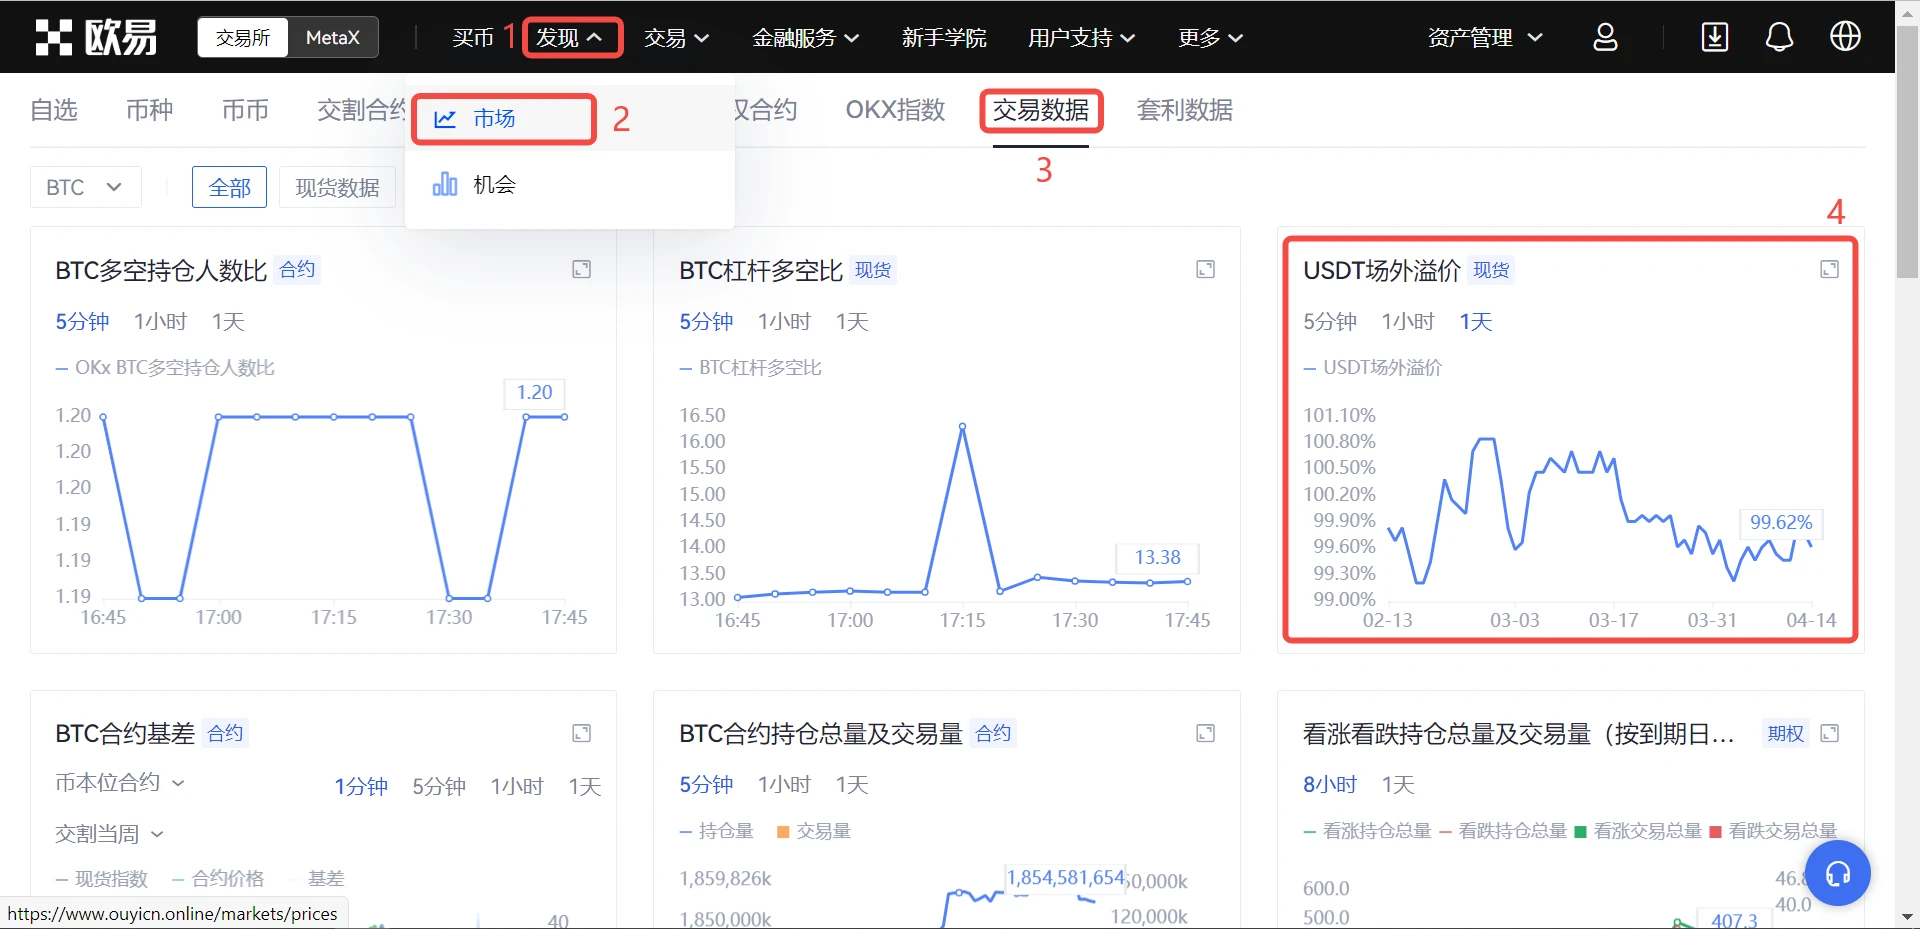The height and width of the screenshot is (929, 1920).
Task: Switch to 交易所 mode
Action: click(243, 37)
